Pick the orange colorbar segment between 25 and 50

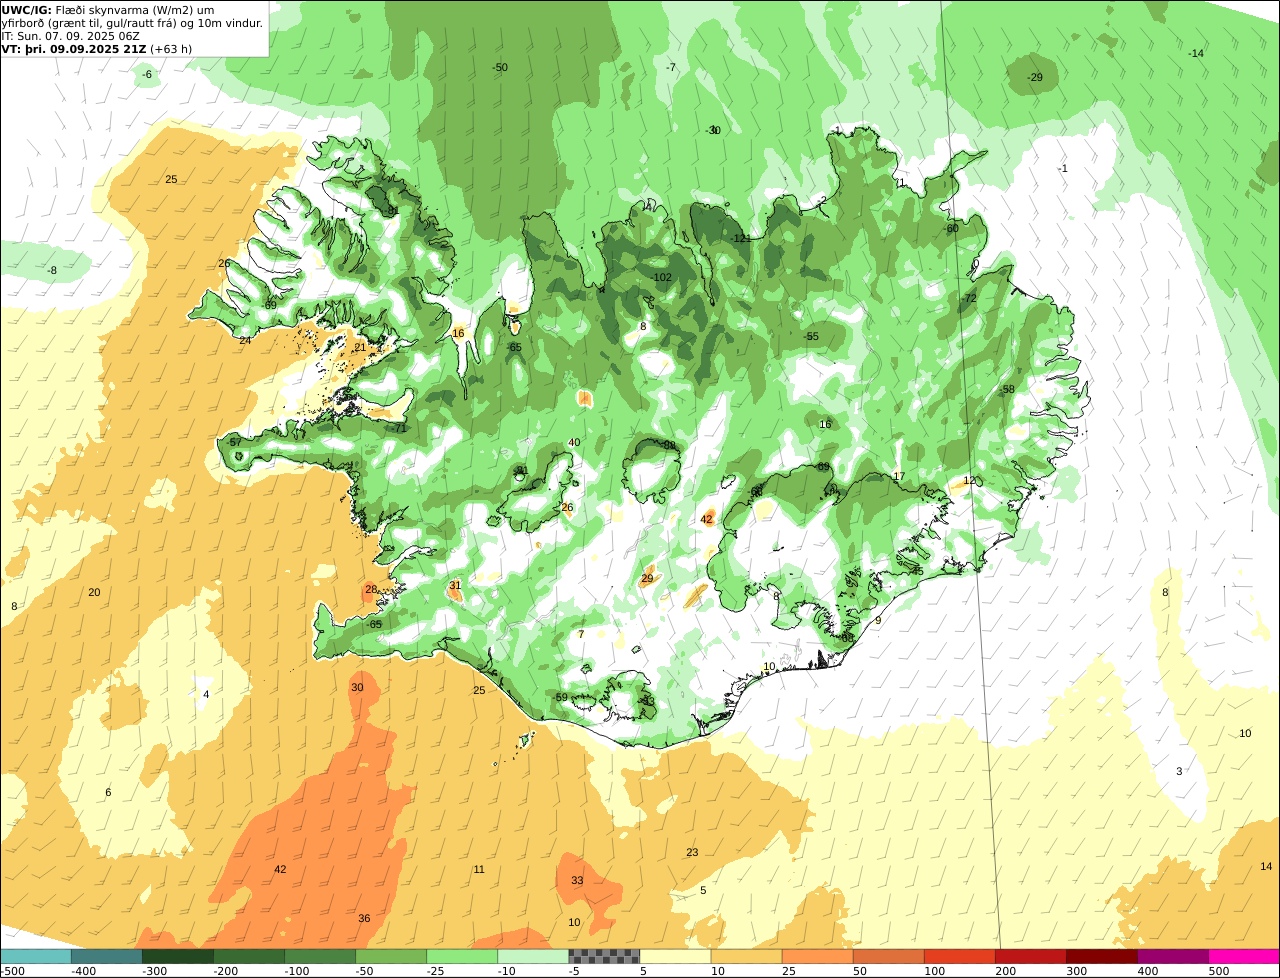click(817, 957)
